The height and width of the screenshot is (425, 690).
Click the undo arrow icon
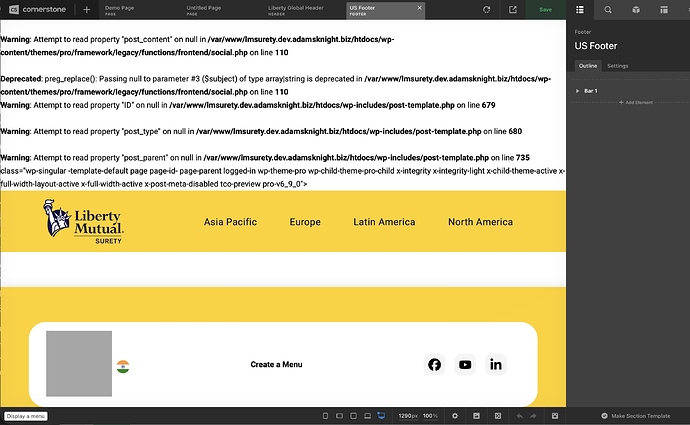click(520, 416)
